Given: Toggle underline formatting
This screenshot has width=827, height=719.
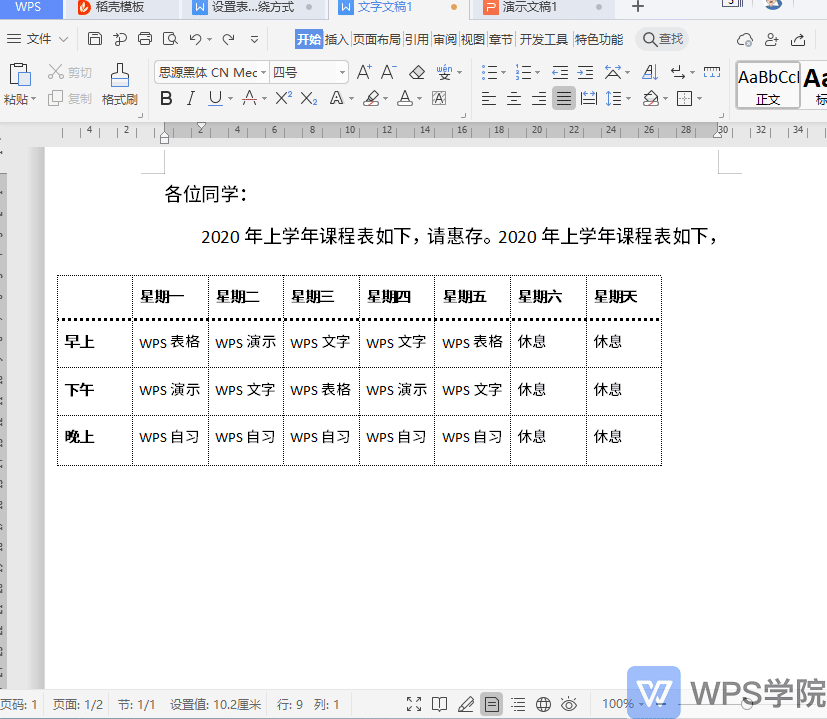Looking at the screenshot, I should click(215, 98).
